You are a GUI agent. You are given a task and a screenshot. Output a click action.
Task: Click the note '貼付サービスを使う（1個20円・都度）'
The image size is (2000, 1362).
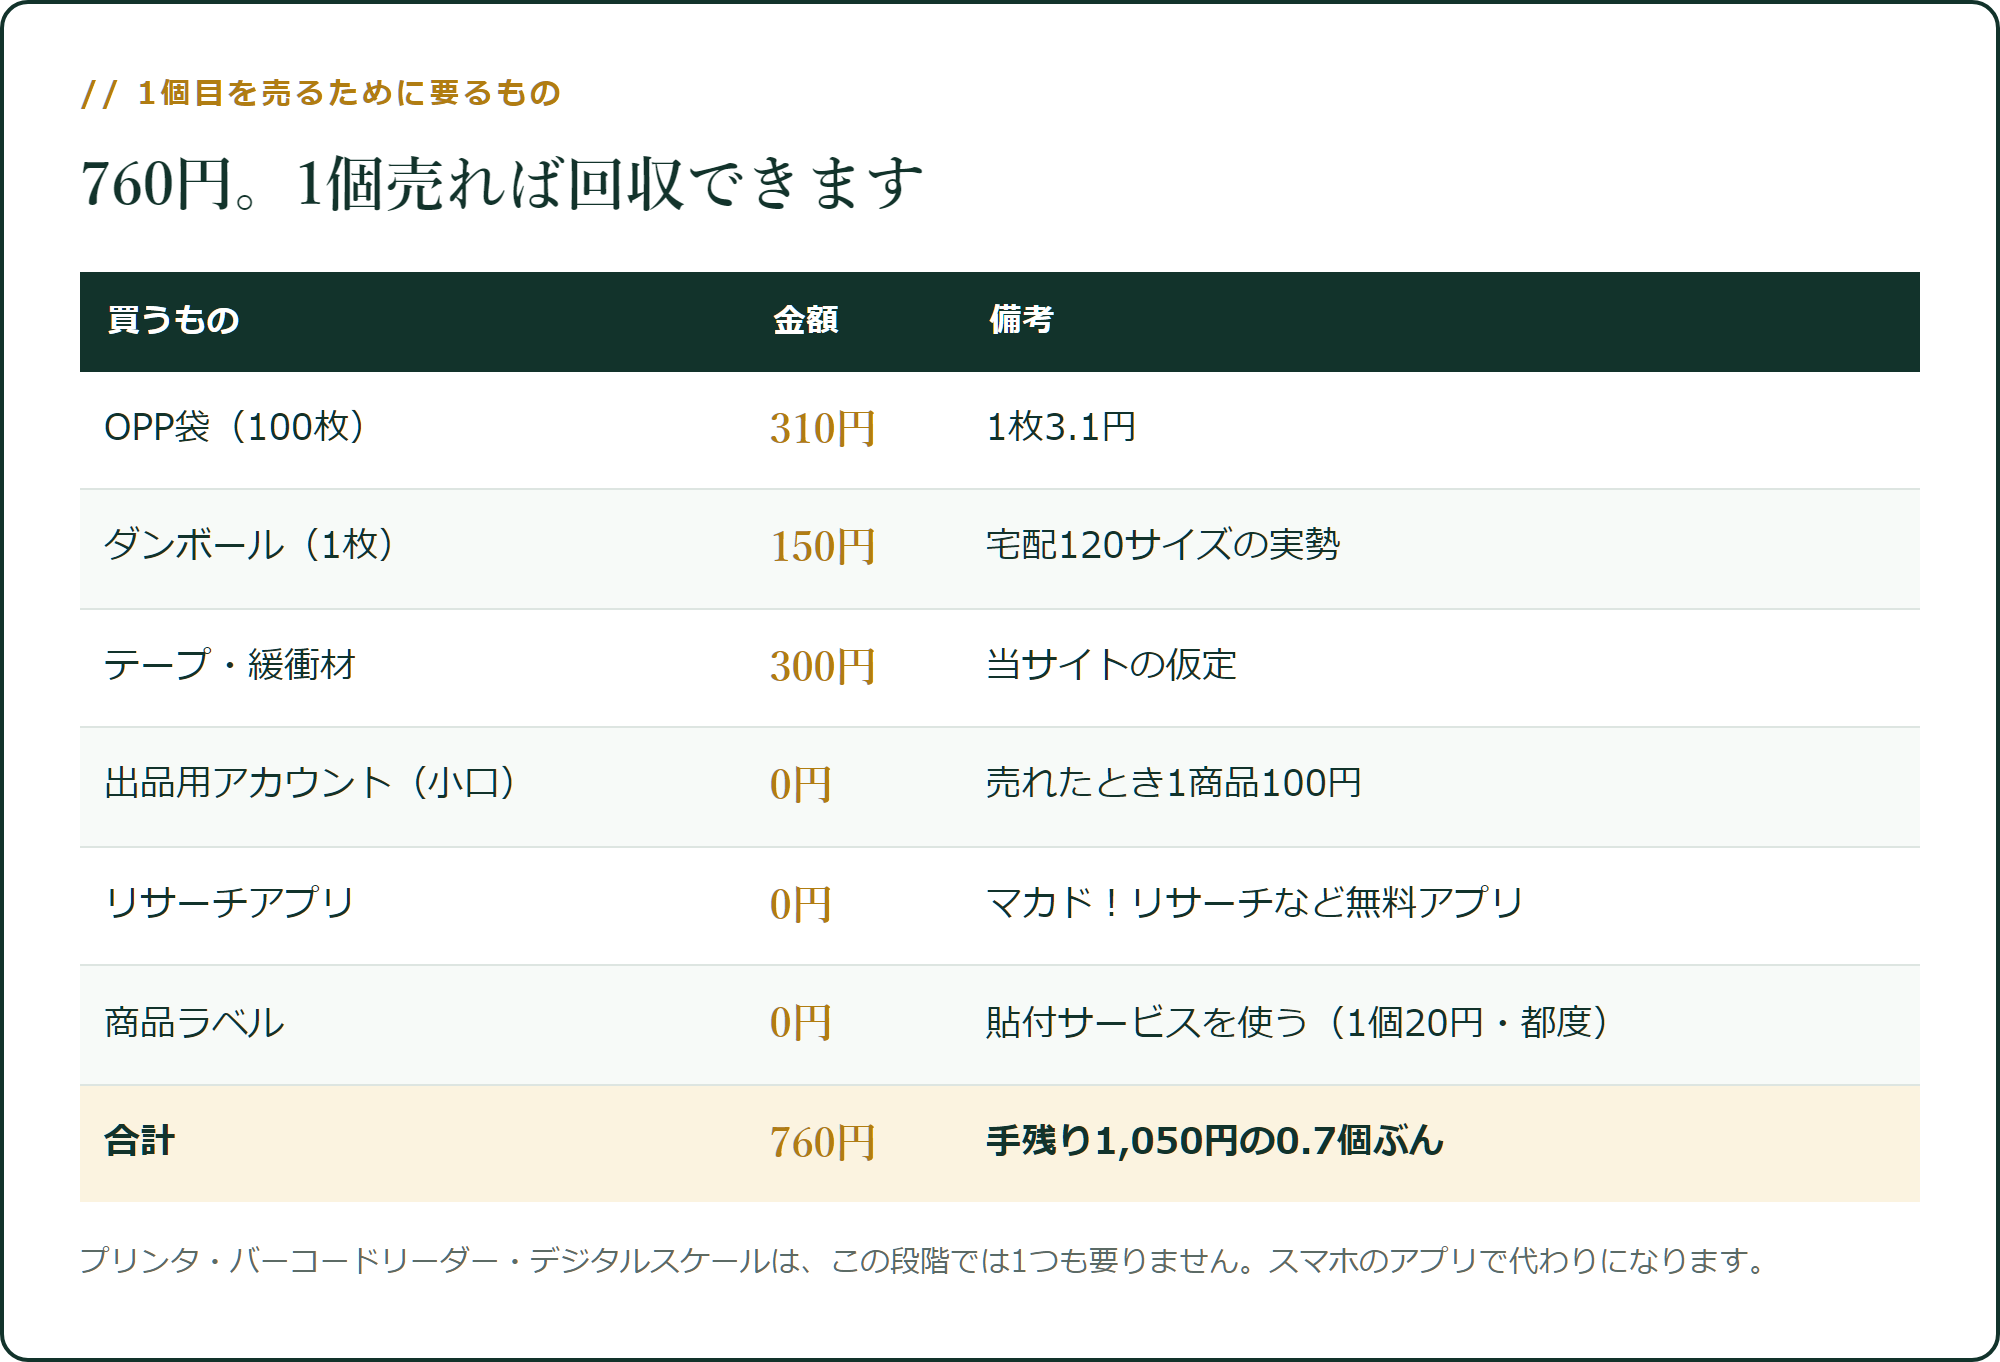[1297, 1023]
